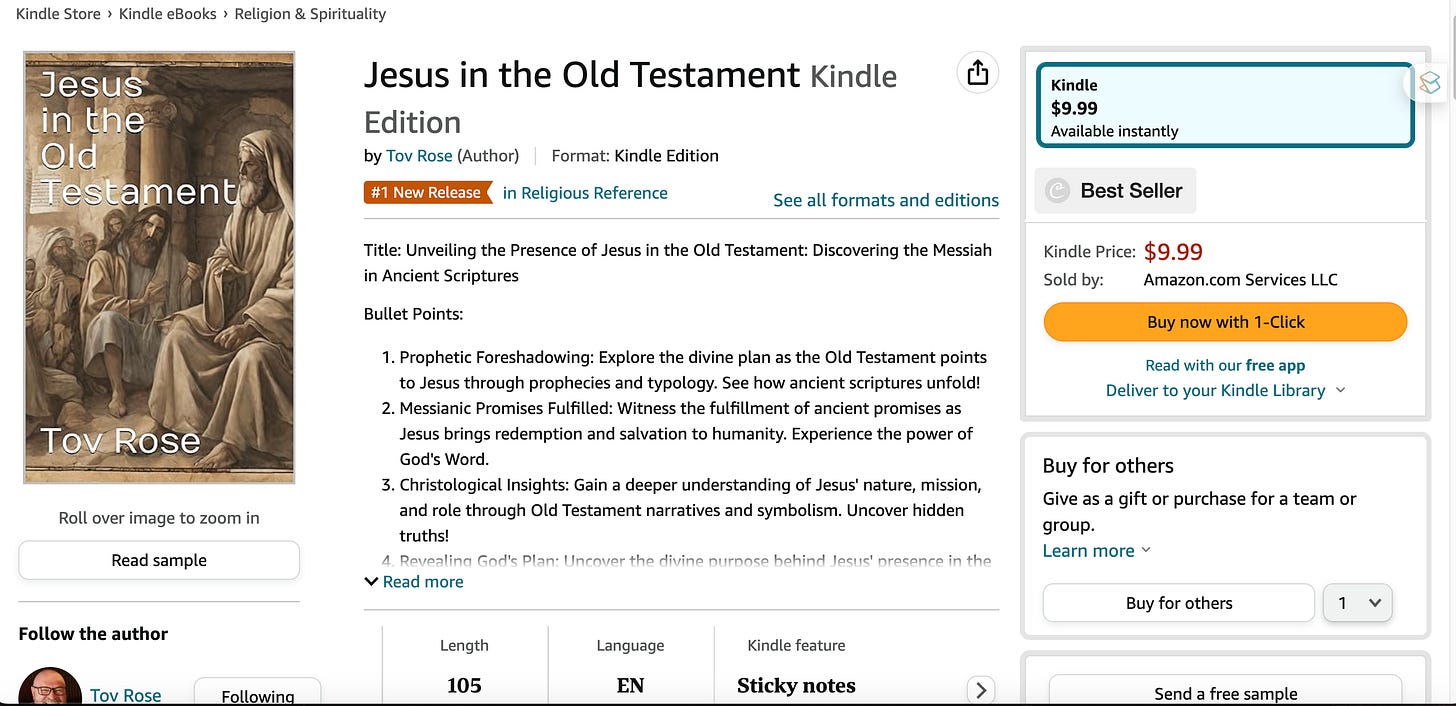Image resolution: width=1456 pixels, height=706 pixels.
Task: Select the Kindle $9.99 format option
Action: (x=1225, y=106)
